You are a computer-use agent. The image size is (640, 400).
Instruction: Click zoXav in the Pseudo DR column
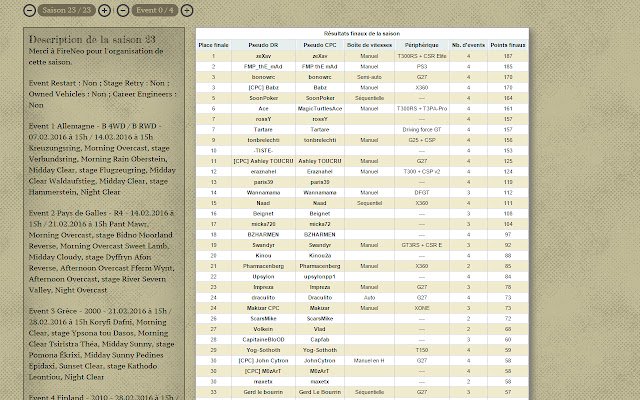pos(263,56)
